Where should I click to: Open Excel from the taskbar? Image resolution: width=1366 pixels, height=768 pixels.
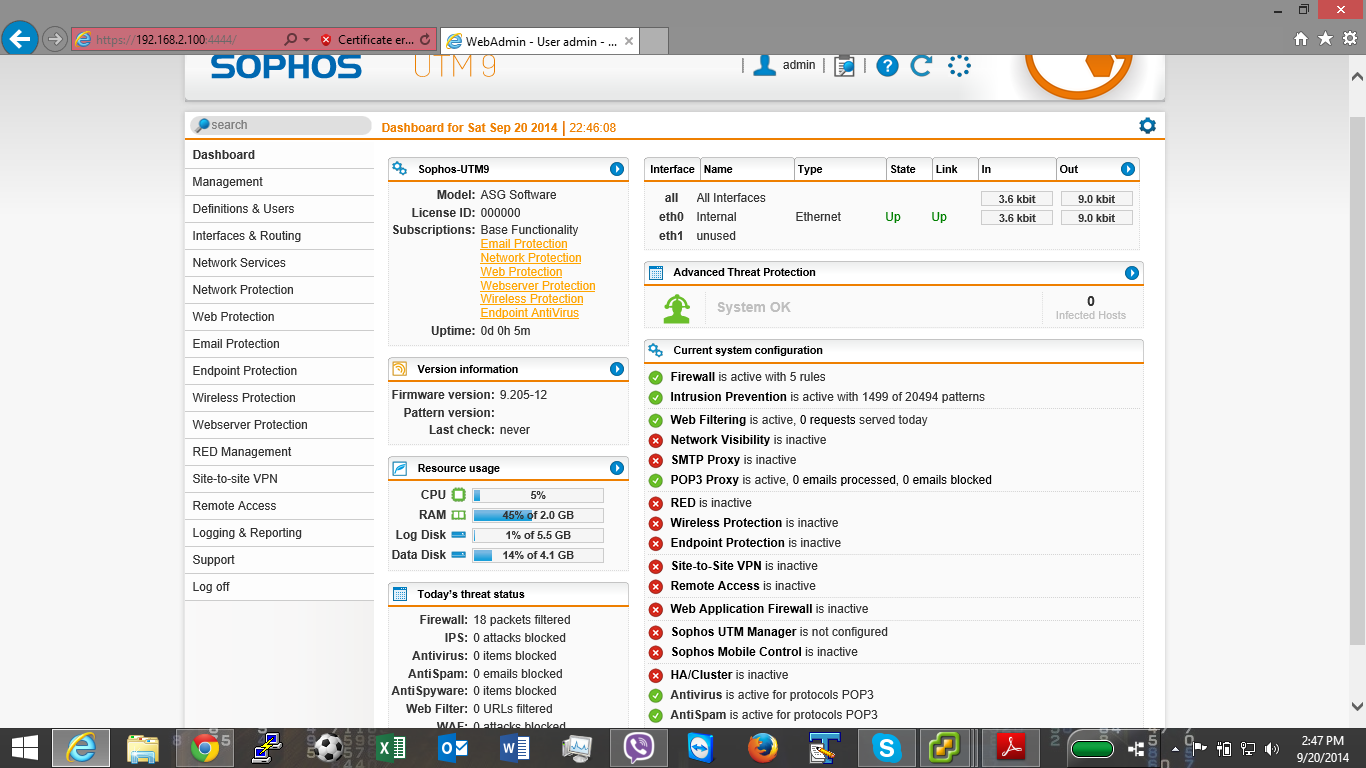[390, 748]
